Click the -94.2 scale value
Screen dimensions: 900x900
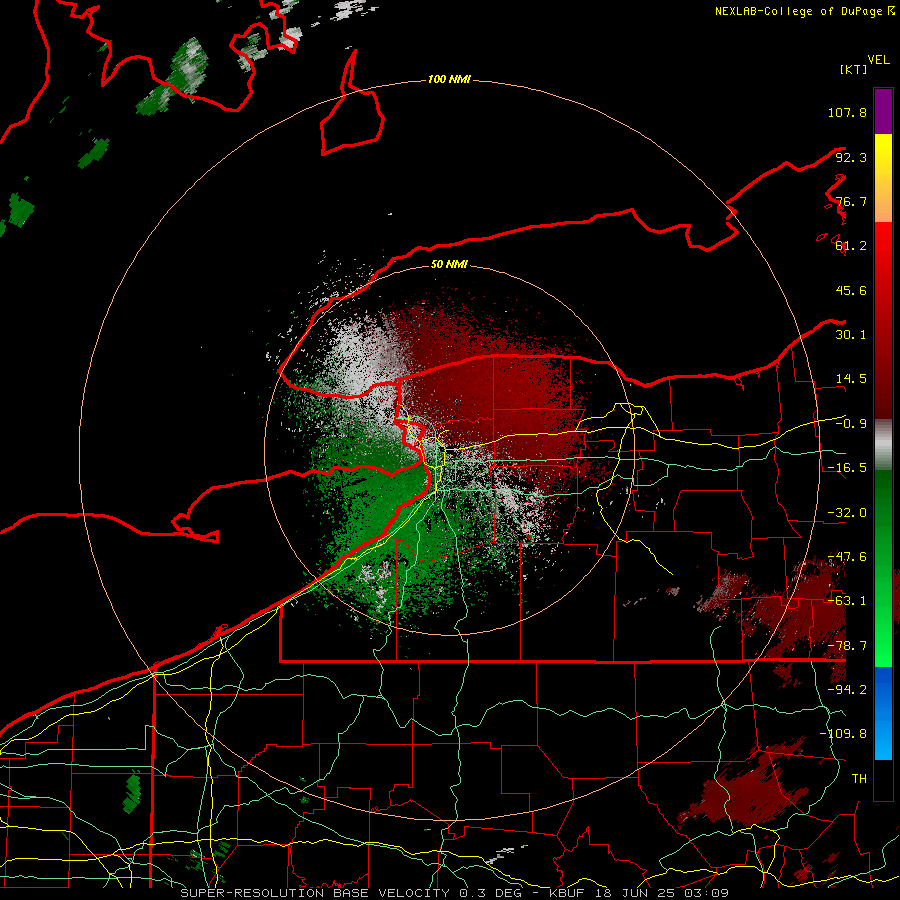coord(847,690)
